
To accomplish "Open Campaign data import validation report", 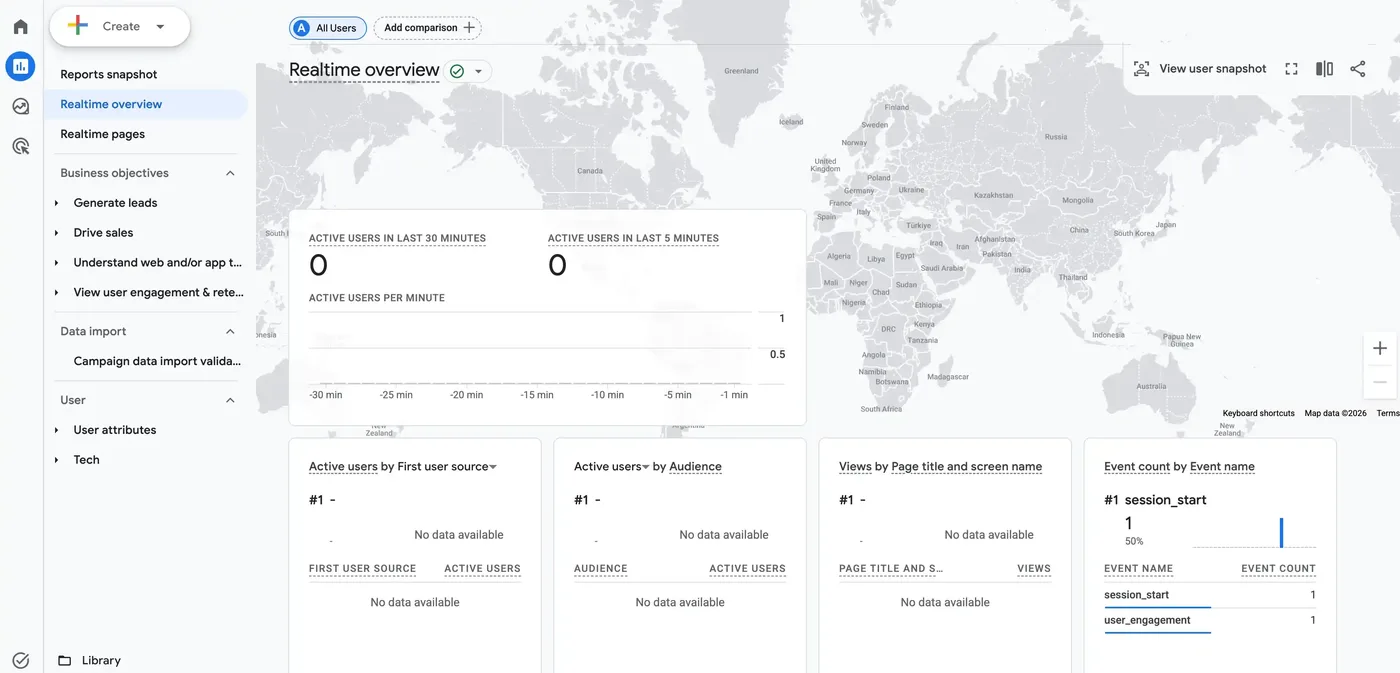I will pyautogui.click(x=157, y=361).
